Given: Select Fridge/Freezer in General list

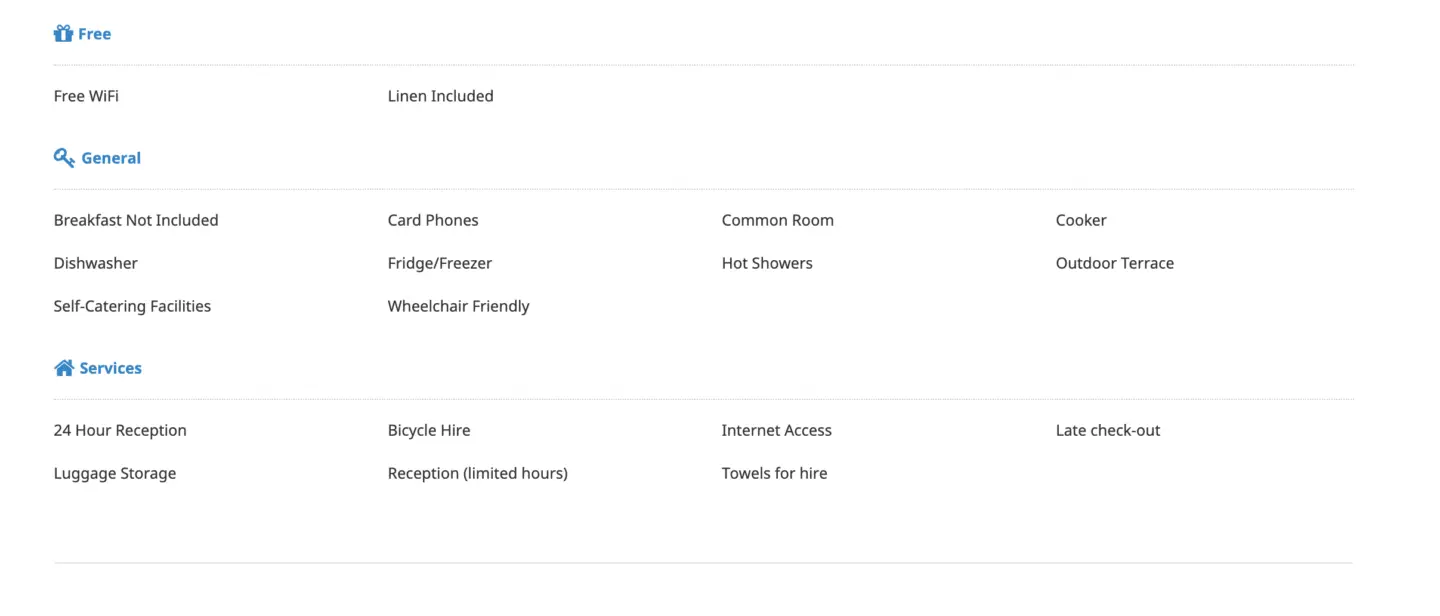Looking at the screenshot, I should (440, 263).
